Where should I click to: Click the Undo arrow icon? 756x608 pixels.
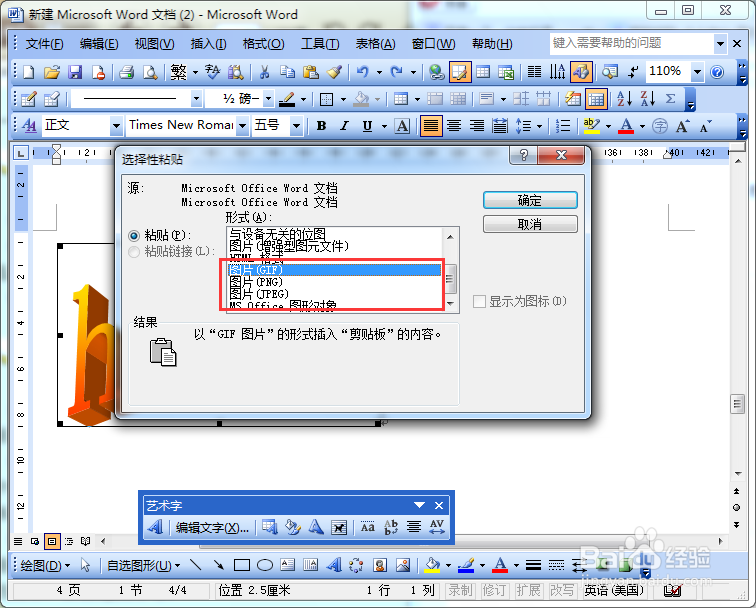[363, 72]
